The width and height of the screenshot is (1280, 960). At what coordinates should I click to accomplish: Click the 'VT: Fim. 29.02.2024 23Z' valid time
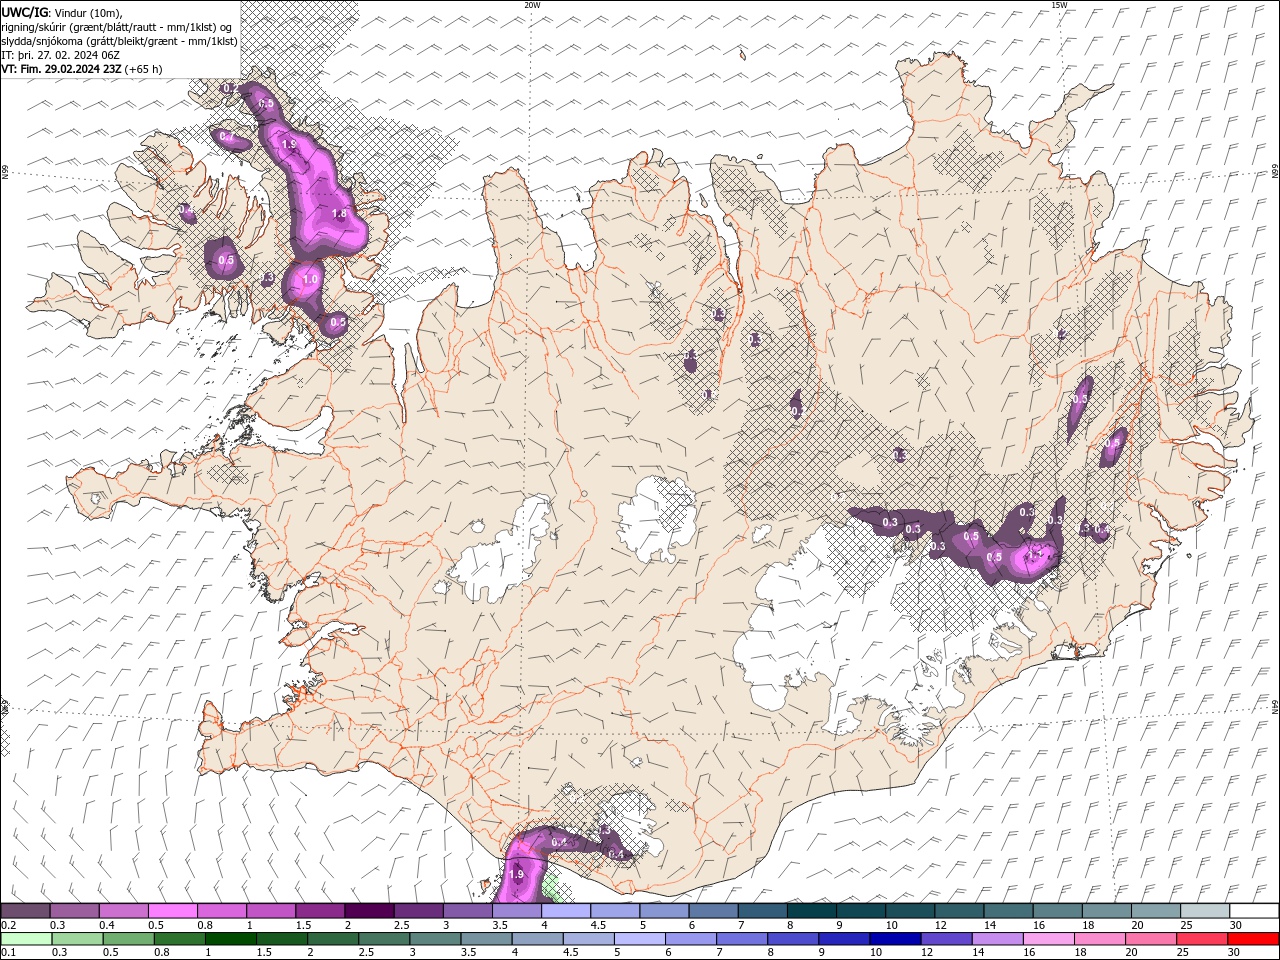pos(62,69)
